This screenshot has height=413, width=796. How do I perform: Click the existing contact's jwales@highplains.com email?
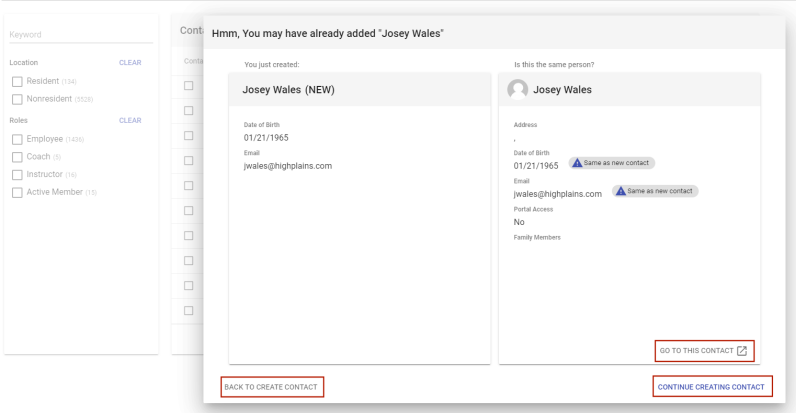[557, 194]
